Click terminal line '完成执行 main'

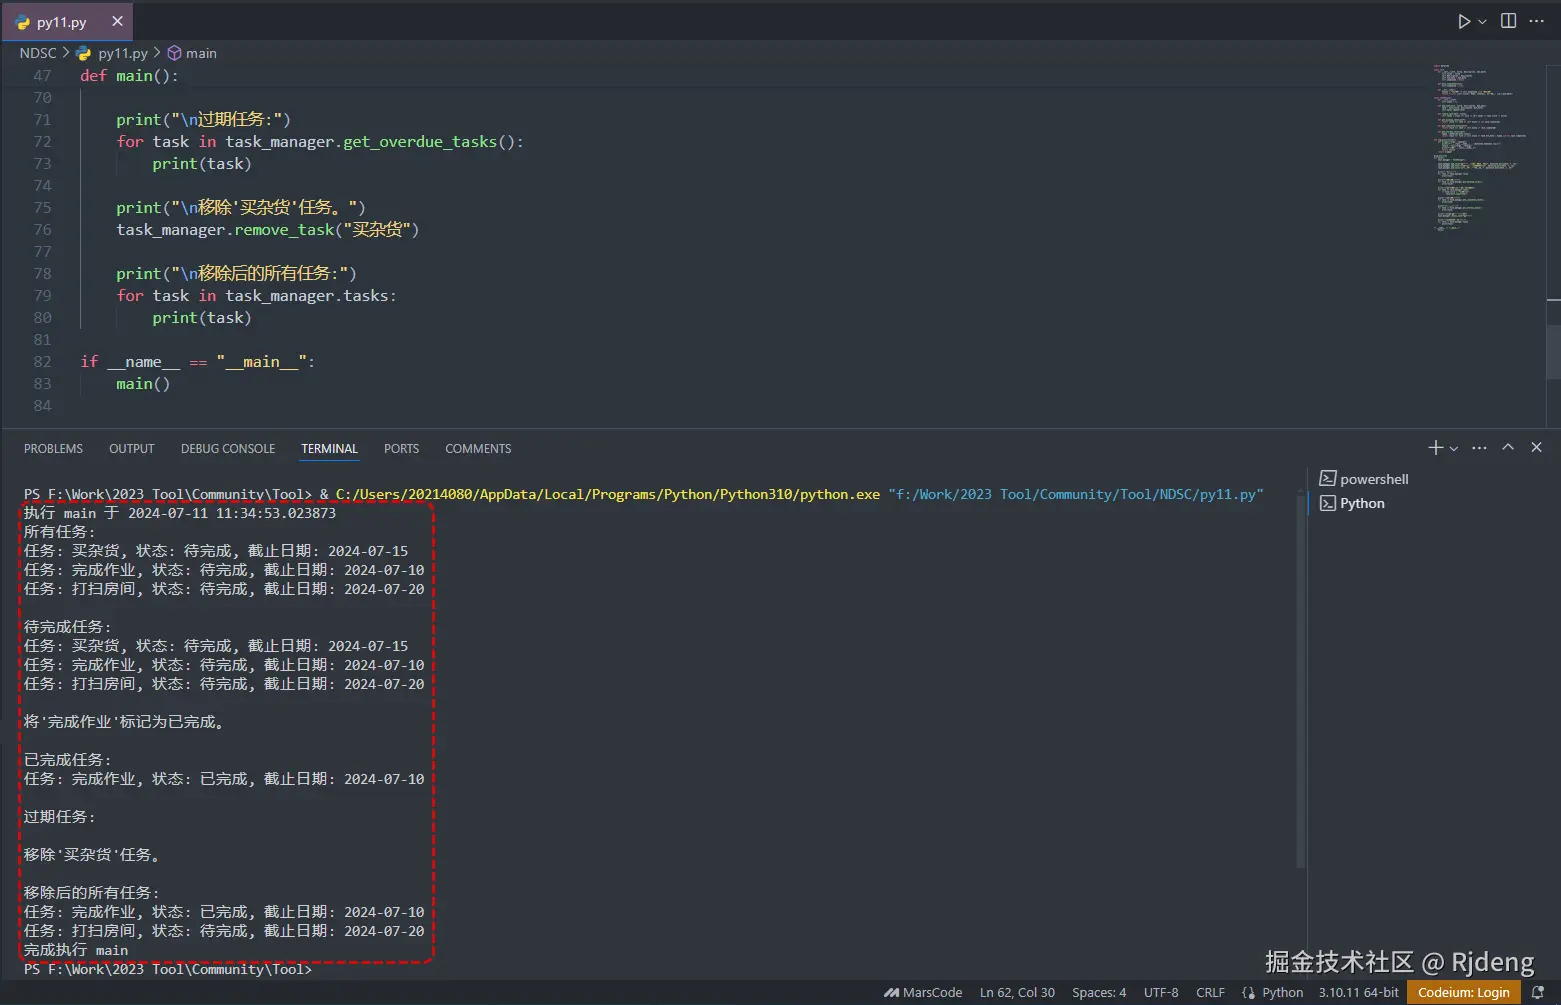coord(76,950)
